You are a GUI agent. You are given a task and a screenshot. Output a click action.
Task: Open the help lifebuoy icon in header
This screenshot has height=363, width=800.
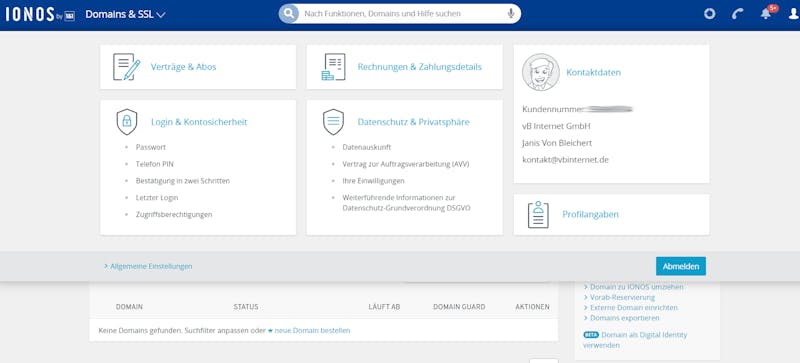[710, 14]
